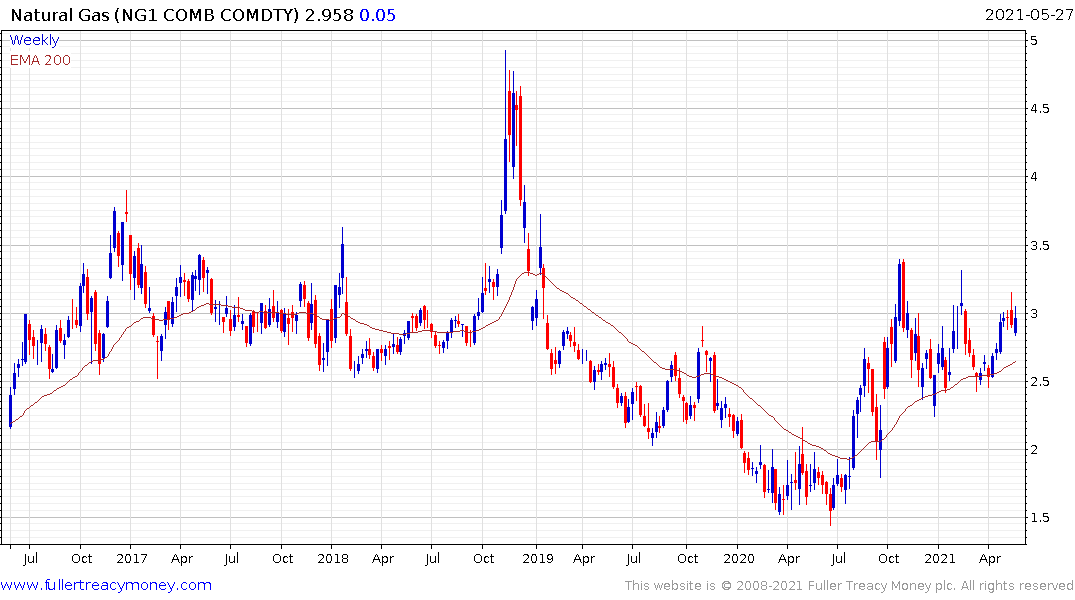Click the 2021 label on time axis
This screenshot has width=1075, height=600.
(940, 558)
